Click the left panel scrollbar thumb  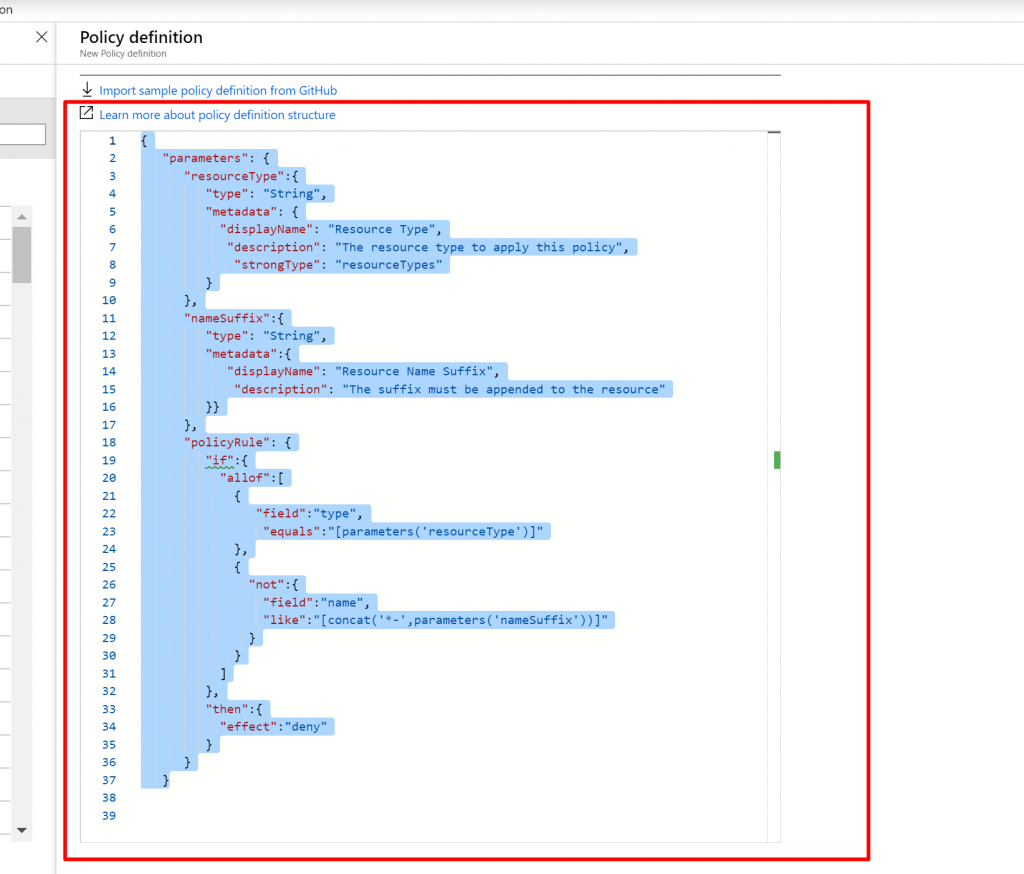21,254
